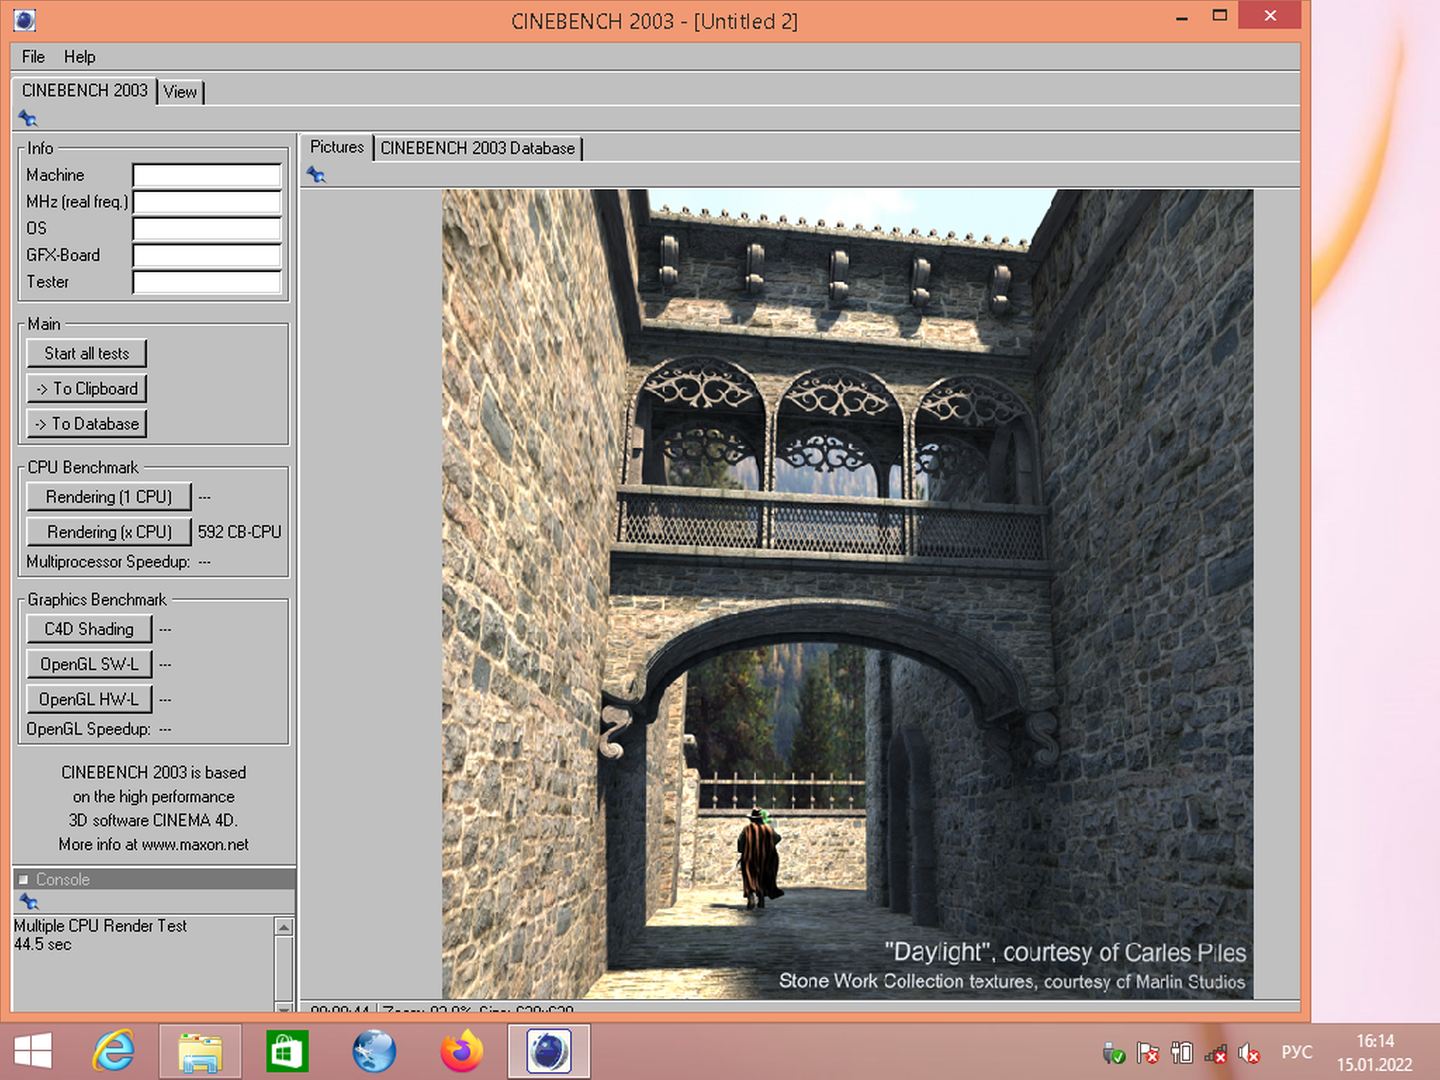Click the pin icon under Pictures tab
The width and height of the screenshot is (1440, 1080).
(x=316, y=175)
